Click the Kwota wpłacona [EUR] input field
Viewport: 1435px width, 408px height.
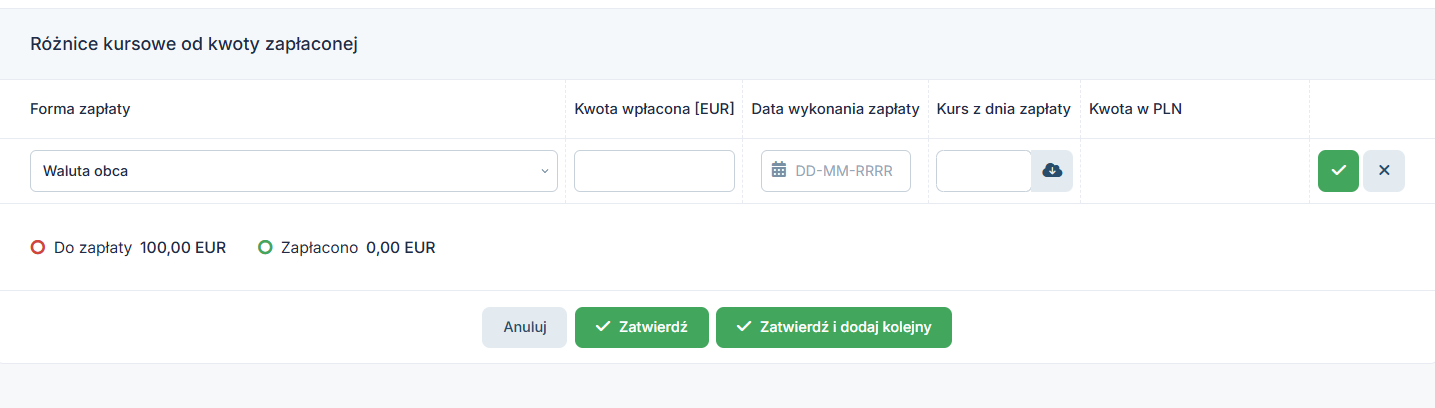pyautogui.click(x=654, y=171)
